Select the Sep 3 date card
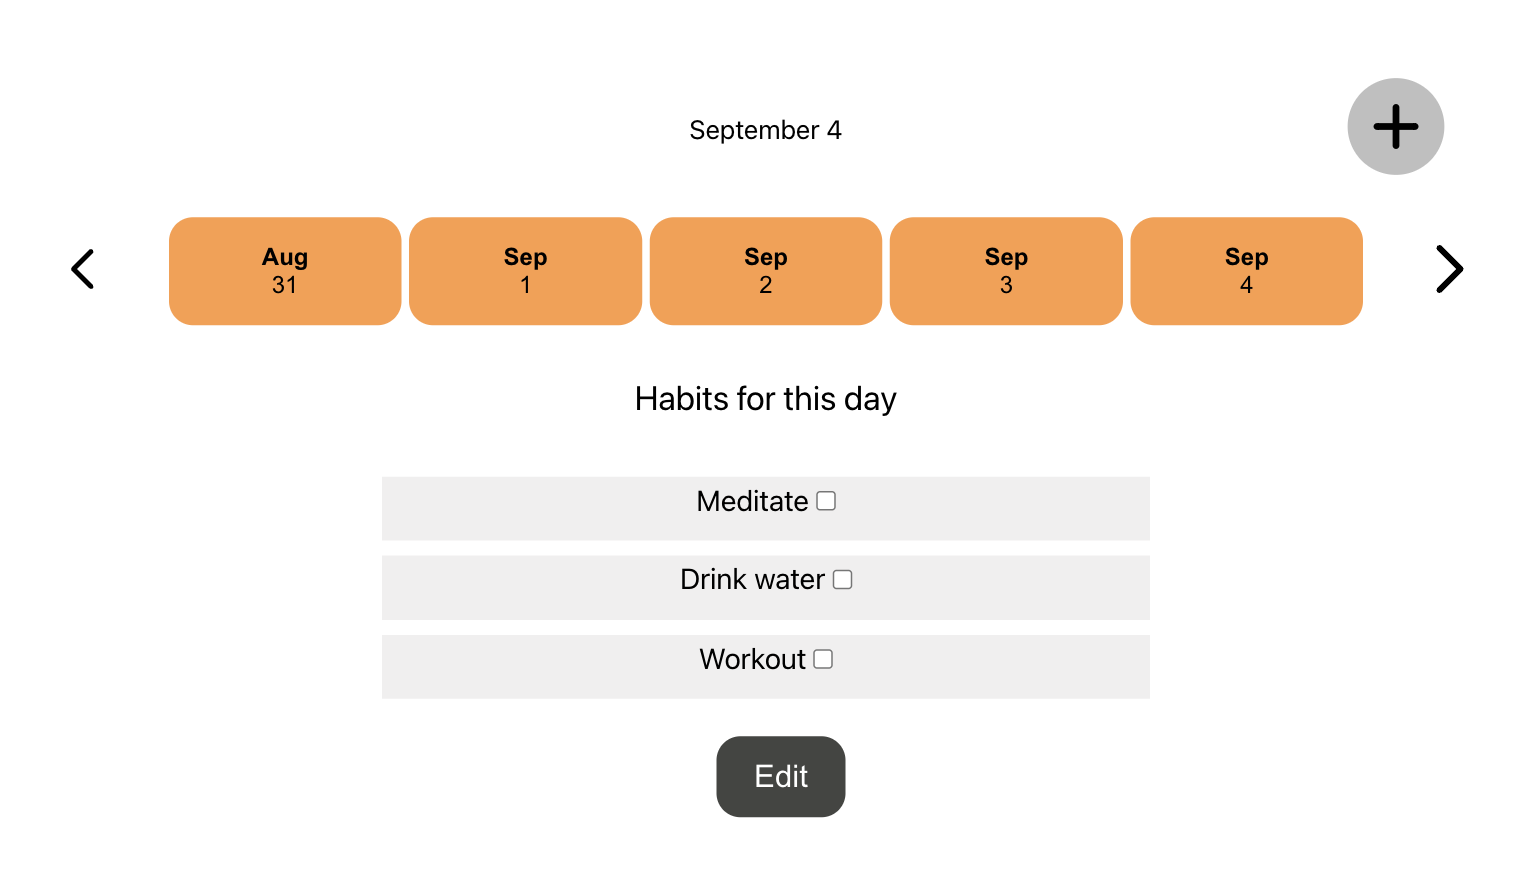Viewport: 1532px width, 896px height. 1005,271
